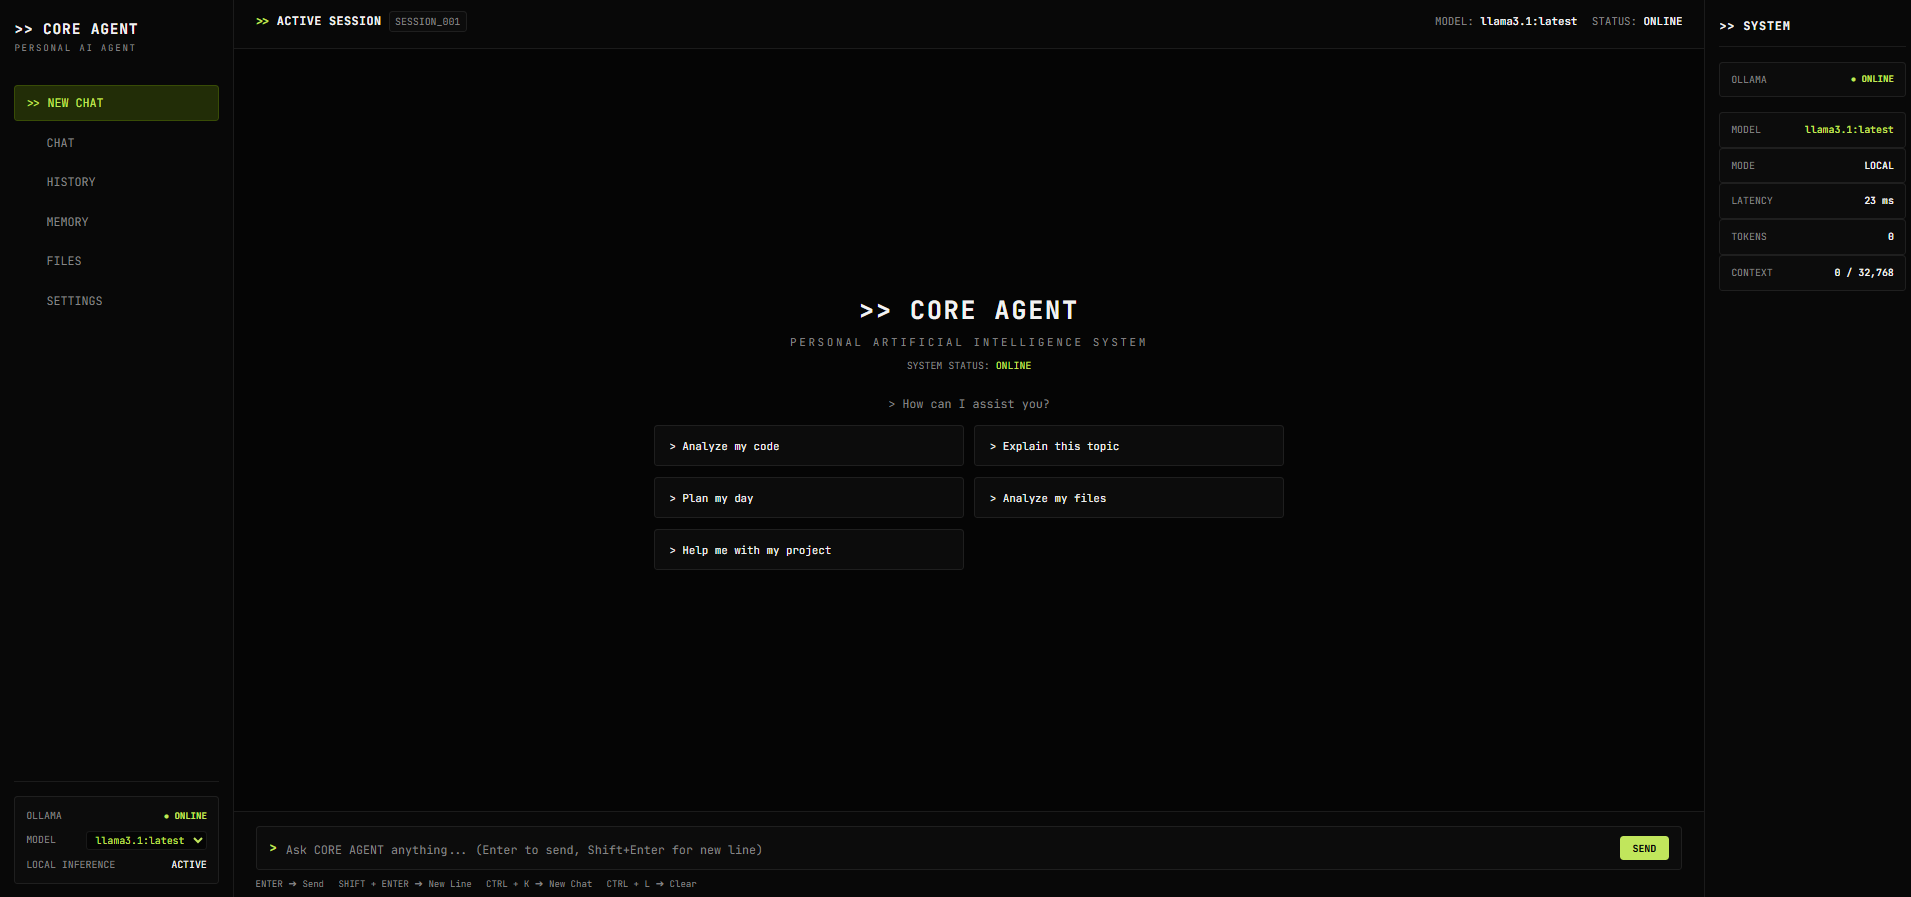Choose the 'Plan my day' suggestion

point(809,498)
